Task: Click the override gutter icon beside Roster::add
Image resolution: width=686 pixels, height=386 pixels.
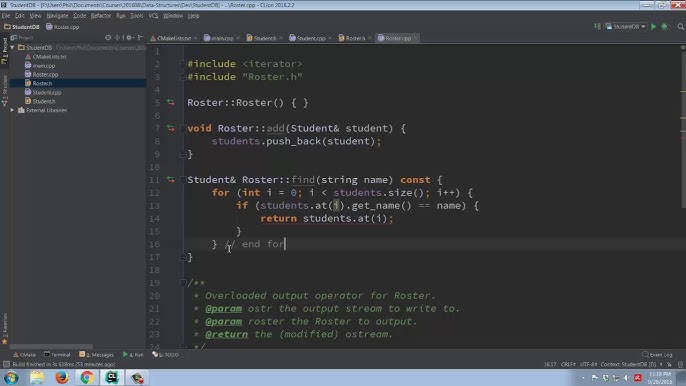Action: click(x=171, y=128)
